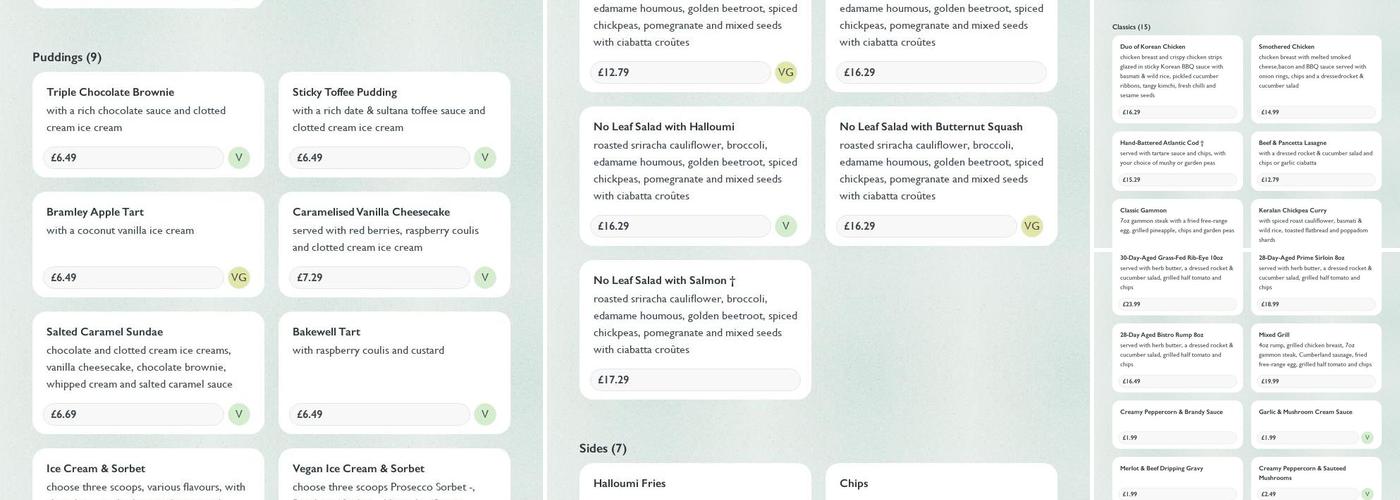The width and height of the screenshot is (1400, 500).
Task: Click the V badge on Triple Chocolate Brownie
Action: 238,158
